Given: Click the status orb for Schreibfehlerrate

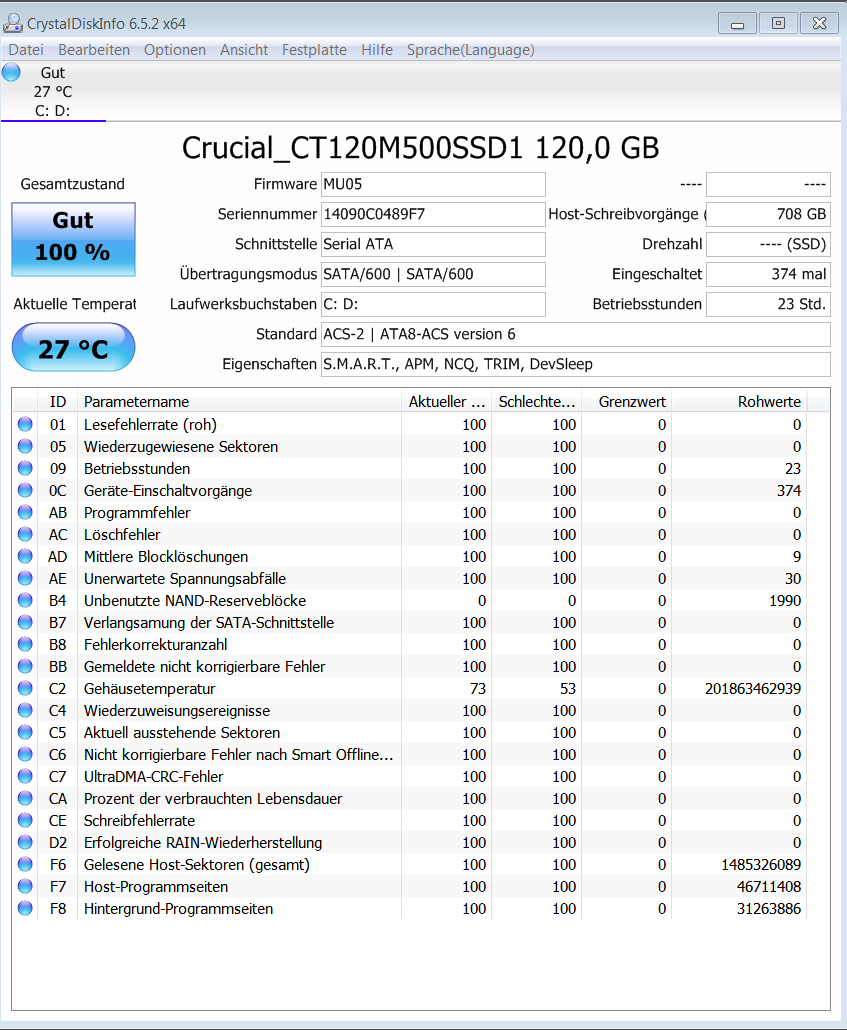Looking at the screenshot, I should coord(25,820).
